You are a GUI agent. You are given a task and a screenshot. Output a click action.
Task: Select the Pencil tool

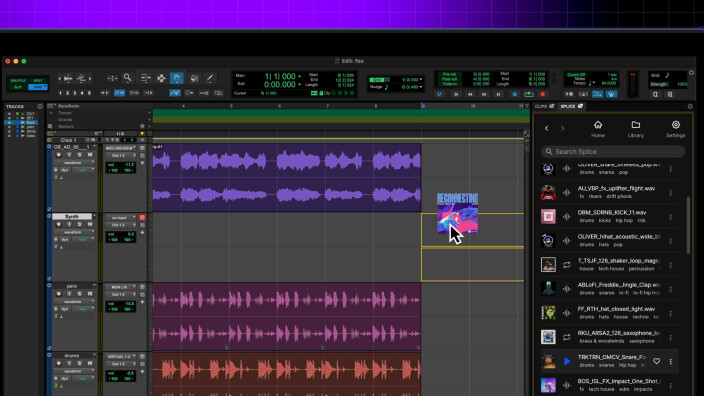point(210,78)
